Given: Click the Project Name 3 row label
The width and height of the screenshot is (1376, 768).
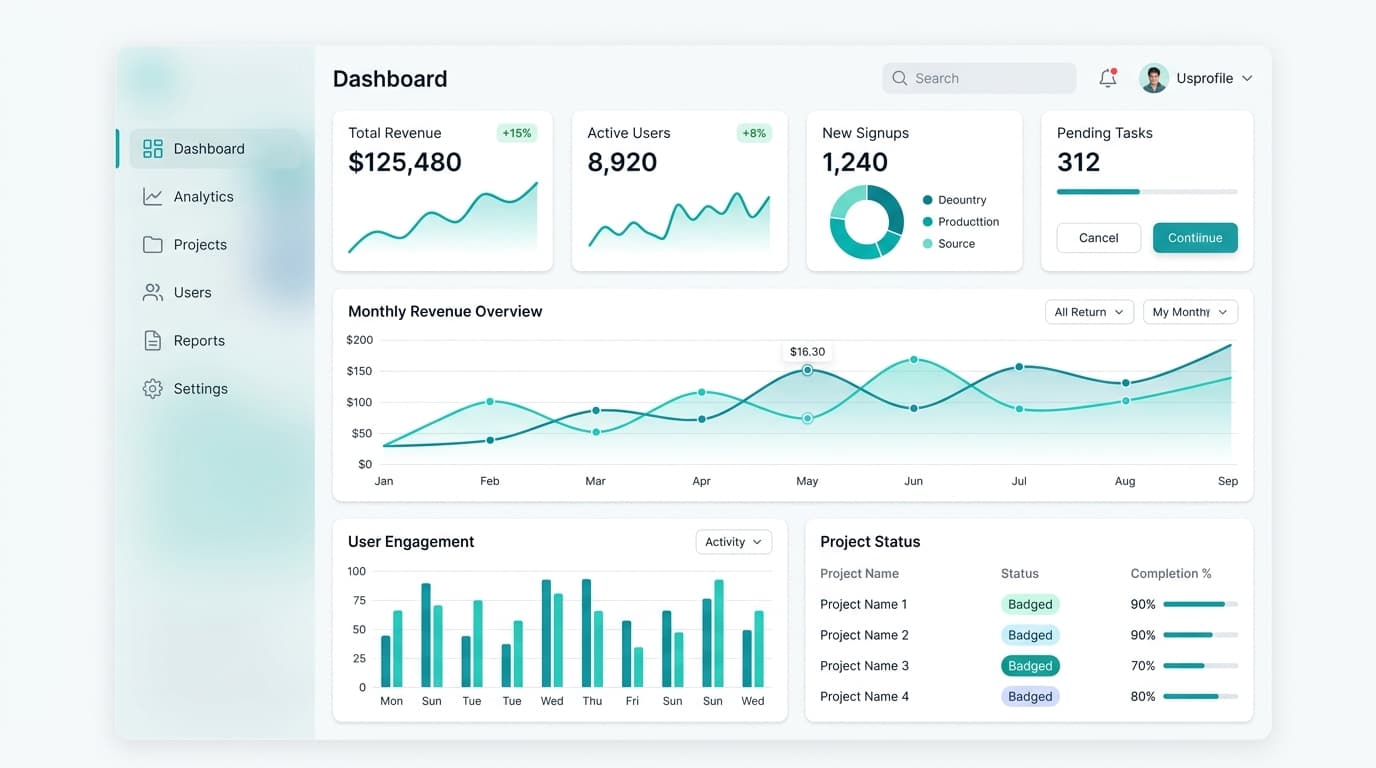Looking at the screenshot, I should [x=864, y=666].
